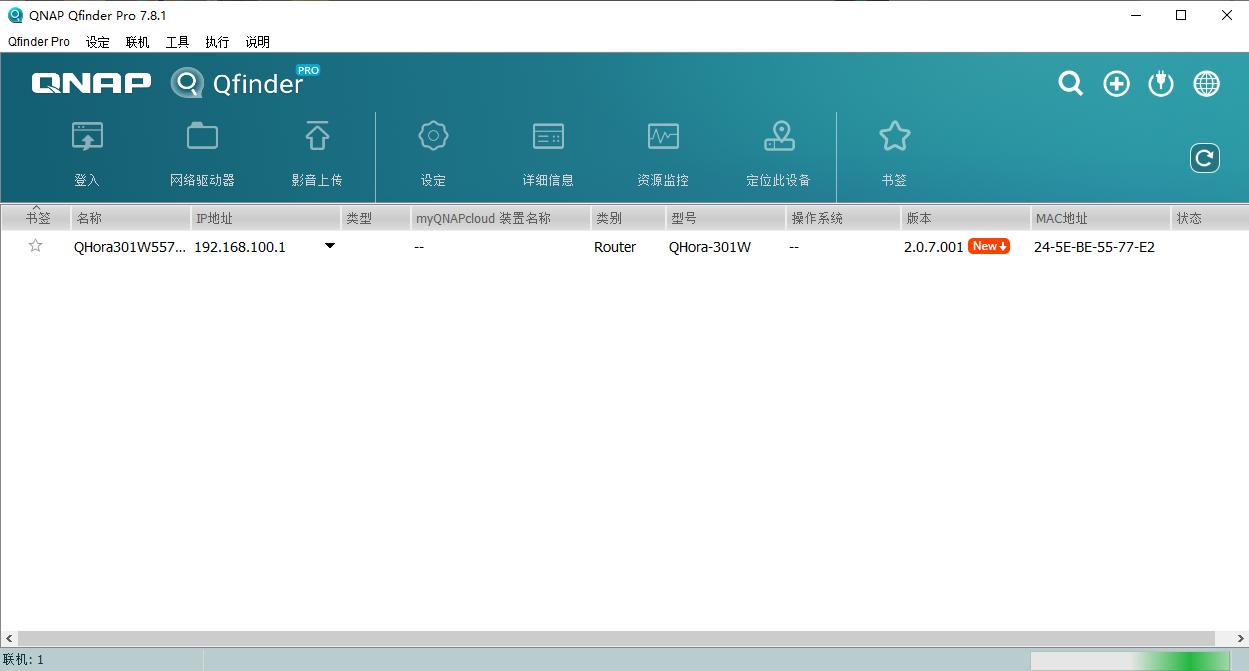
Task: Click the New firmware update badge
Action: coord(988,245)
